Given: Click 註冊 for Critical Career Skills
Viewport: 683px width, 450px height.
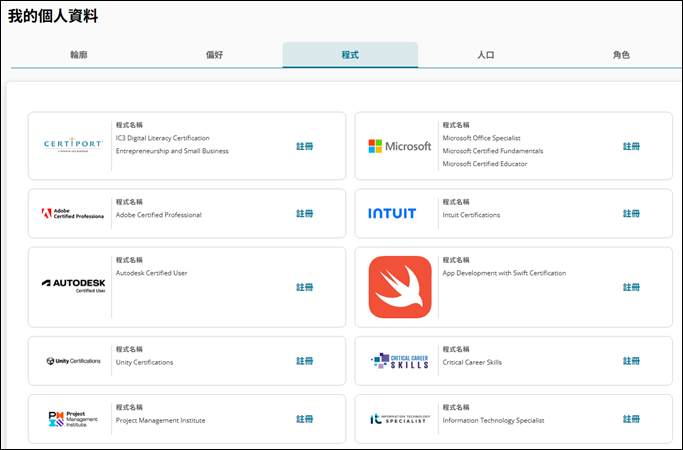Looking at the screenshot, I should click(631, 361).
